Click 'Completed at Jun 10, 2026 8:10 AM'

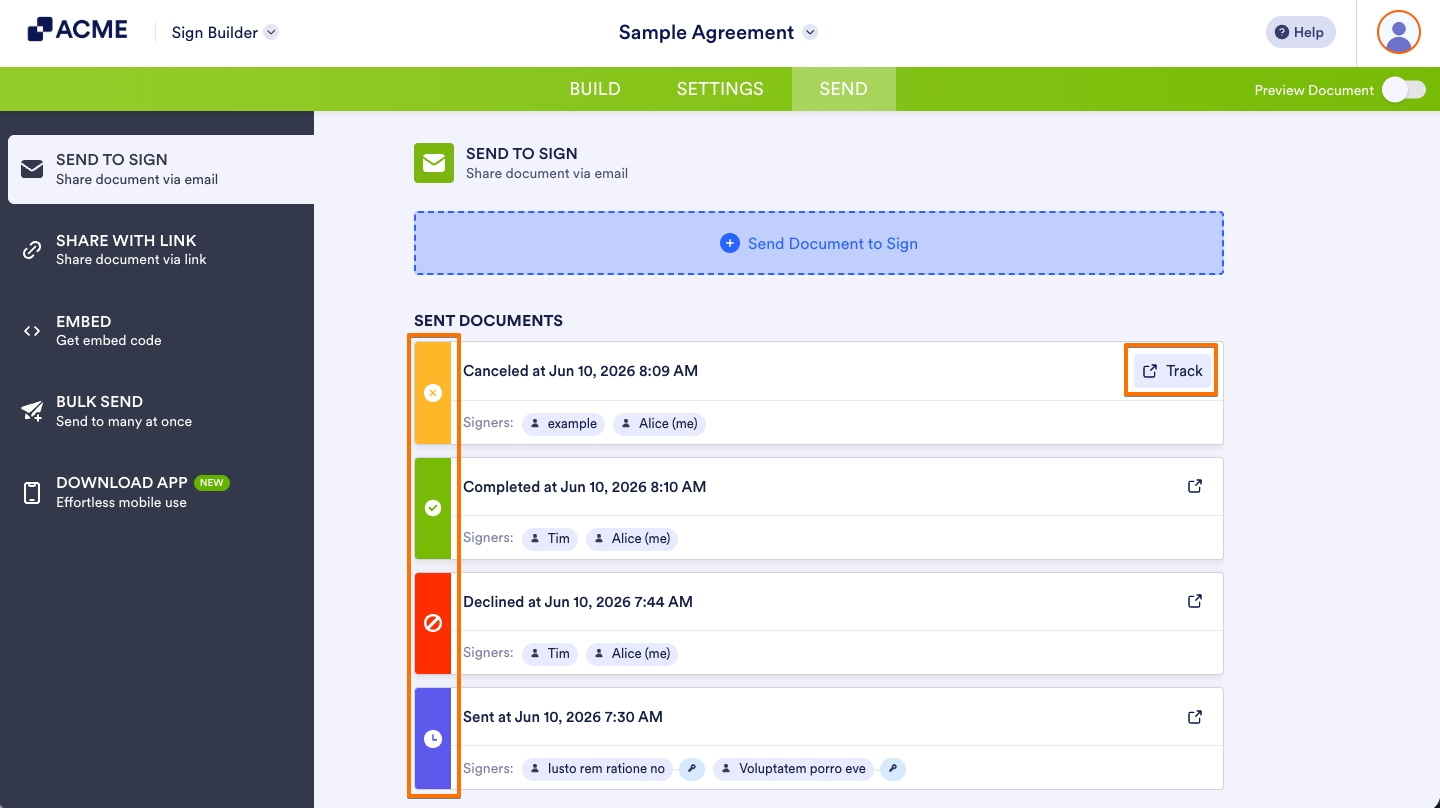pos(584,487)
